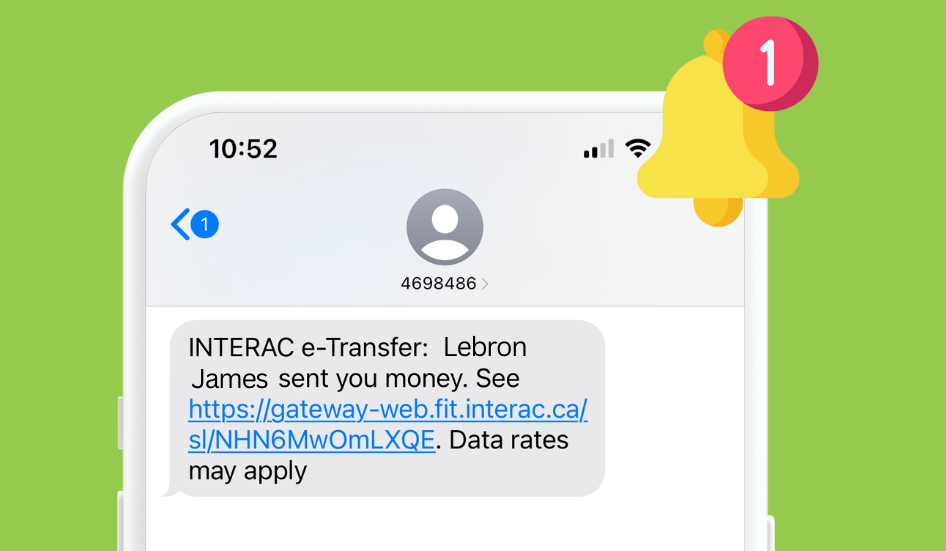Click empty white area below message bubble

click(x=445, y=524)
